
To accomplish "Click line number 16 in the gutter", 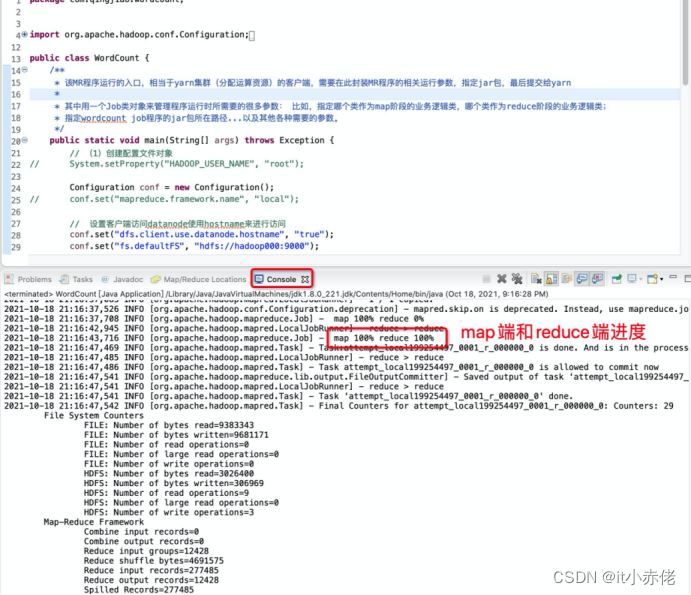I will click(16, 95).
